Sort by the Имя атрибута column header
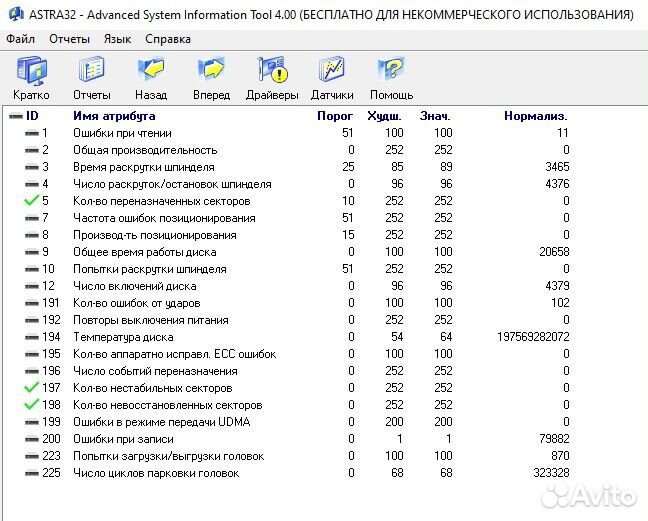The width and height of the screenshot is (648, 521). pyautogui.click(x=113, y=116)
